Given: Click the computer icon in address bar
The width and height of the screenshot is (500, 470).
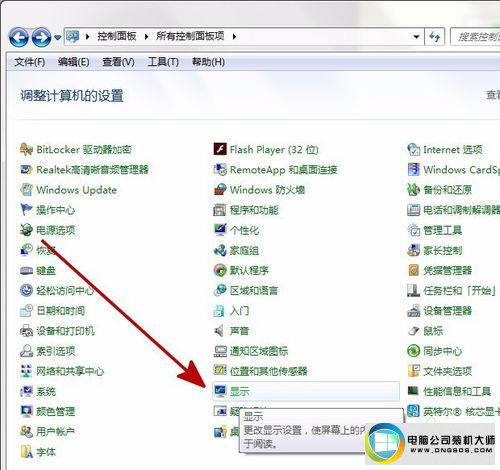Looking at the screenshot, I should [x=72, y=36].
